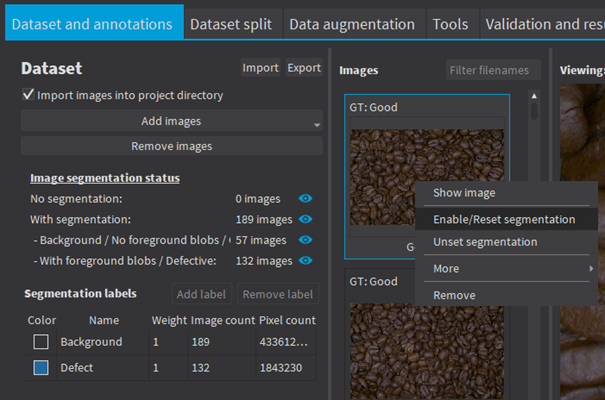The image size is (605, 400).
Task: Click the '189 images' count text
Action: coord(264,219)
